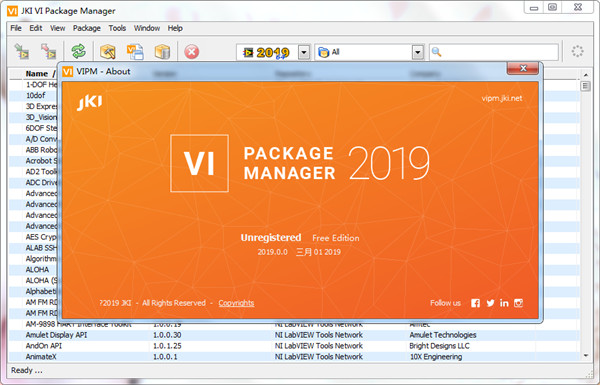The image size is (600, 385).
Task: Open the Tools menu
Action: [117, 28]
